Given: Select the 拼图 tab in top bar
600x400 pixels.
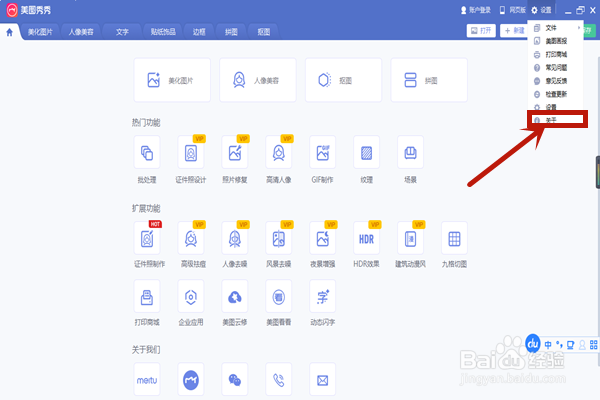Looking at the screenshot, I should tap(231, 32).
